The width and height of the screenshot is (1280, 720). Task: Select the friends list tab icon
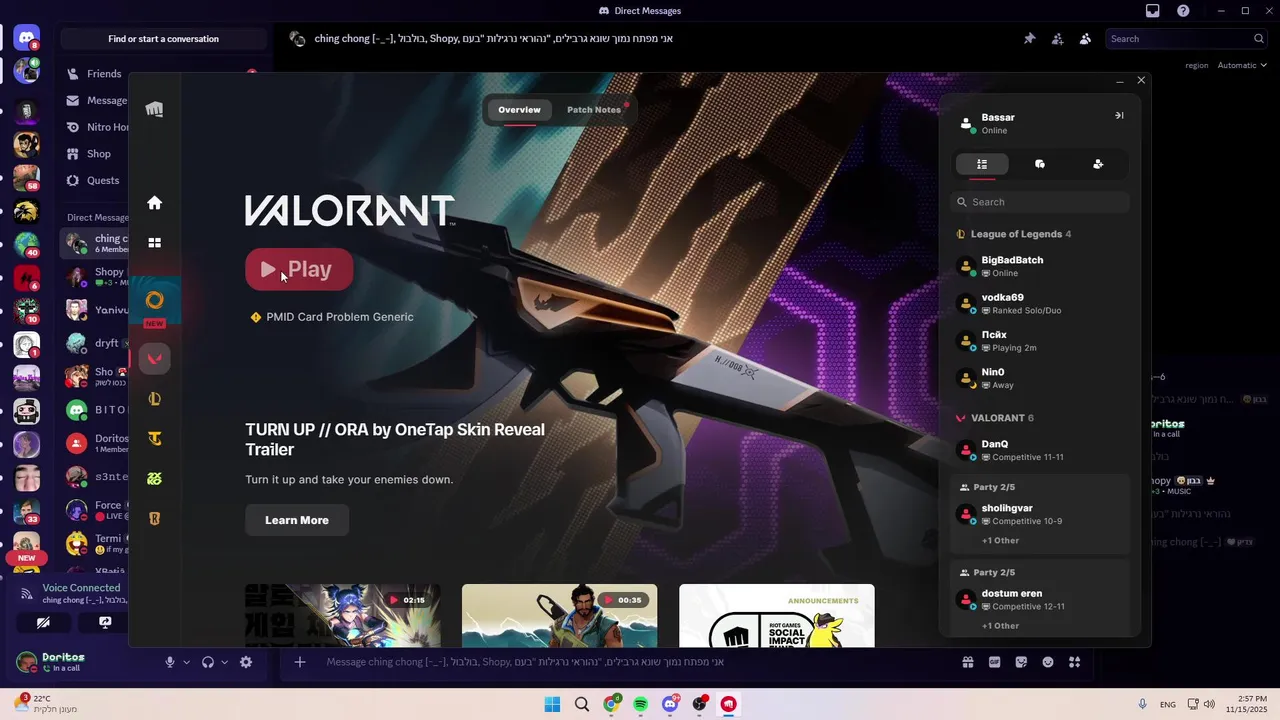click(982, 164)
